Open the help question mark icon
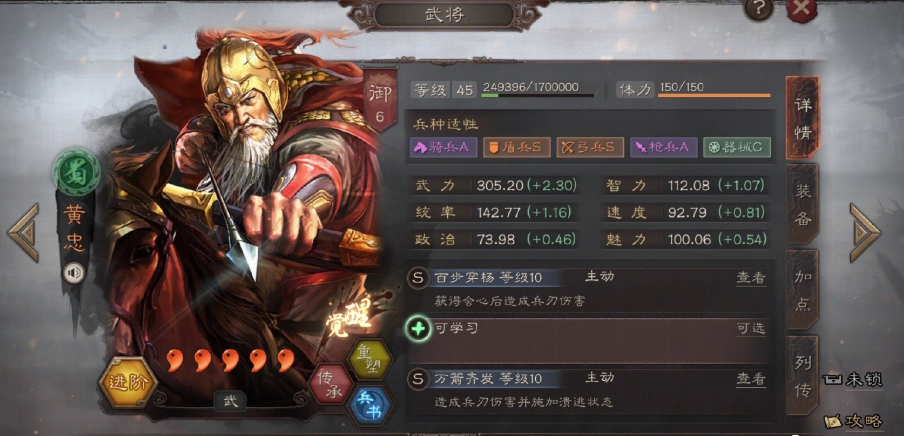 click(x=758, y=9)
